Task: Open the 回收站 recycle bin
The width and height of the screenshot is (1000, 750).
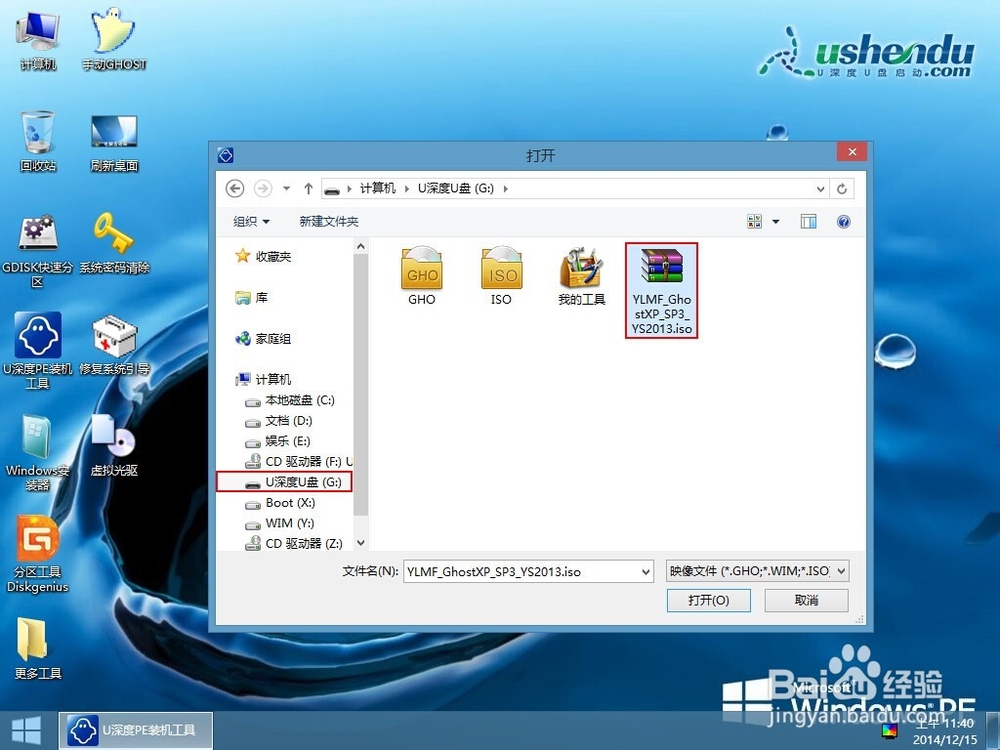Action: [x=38, y=141]
